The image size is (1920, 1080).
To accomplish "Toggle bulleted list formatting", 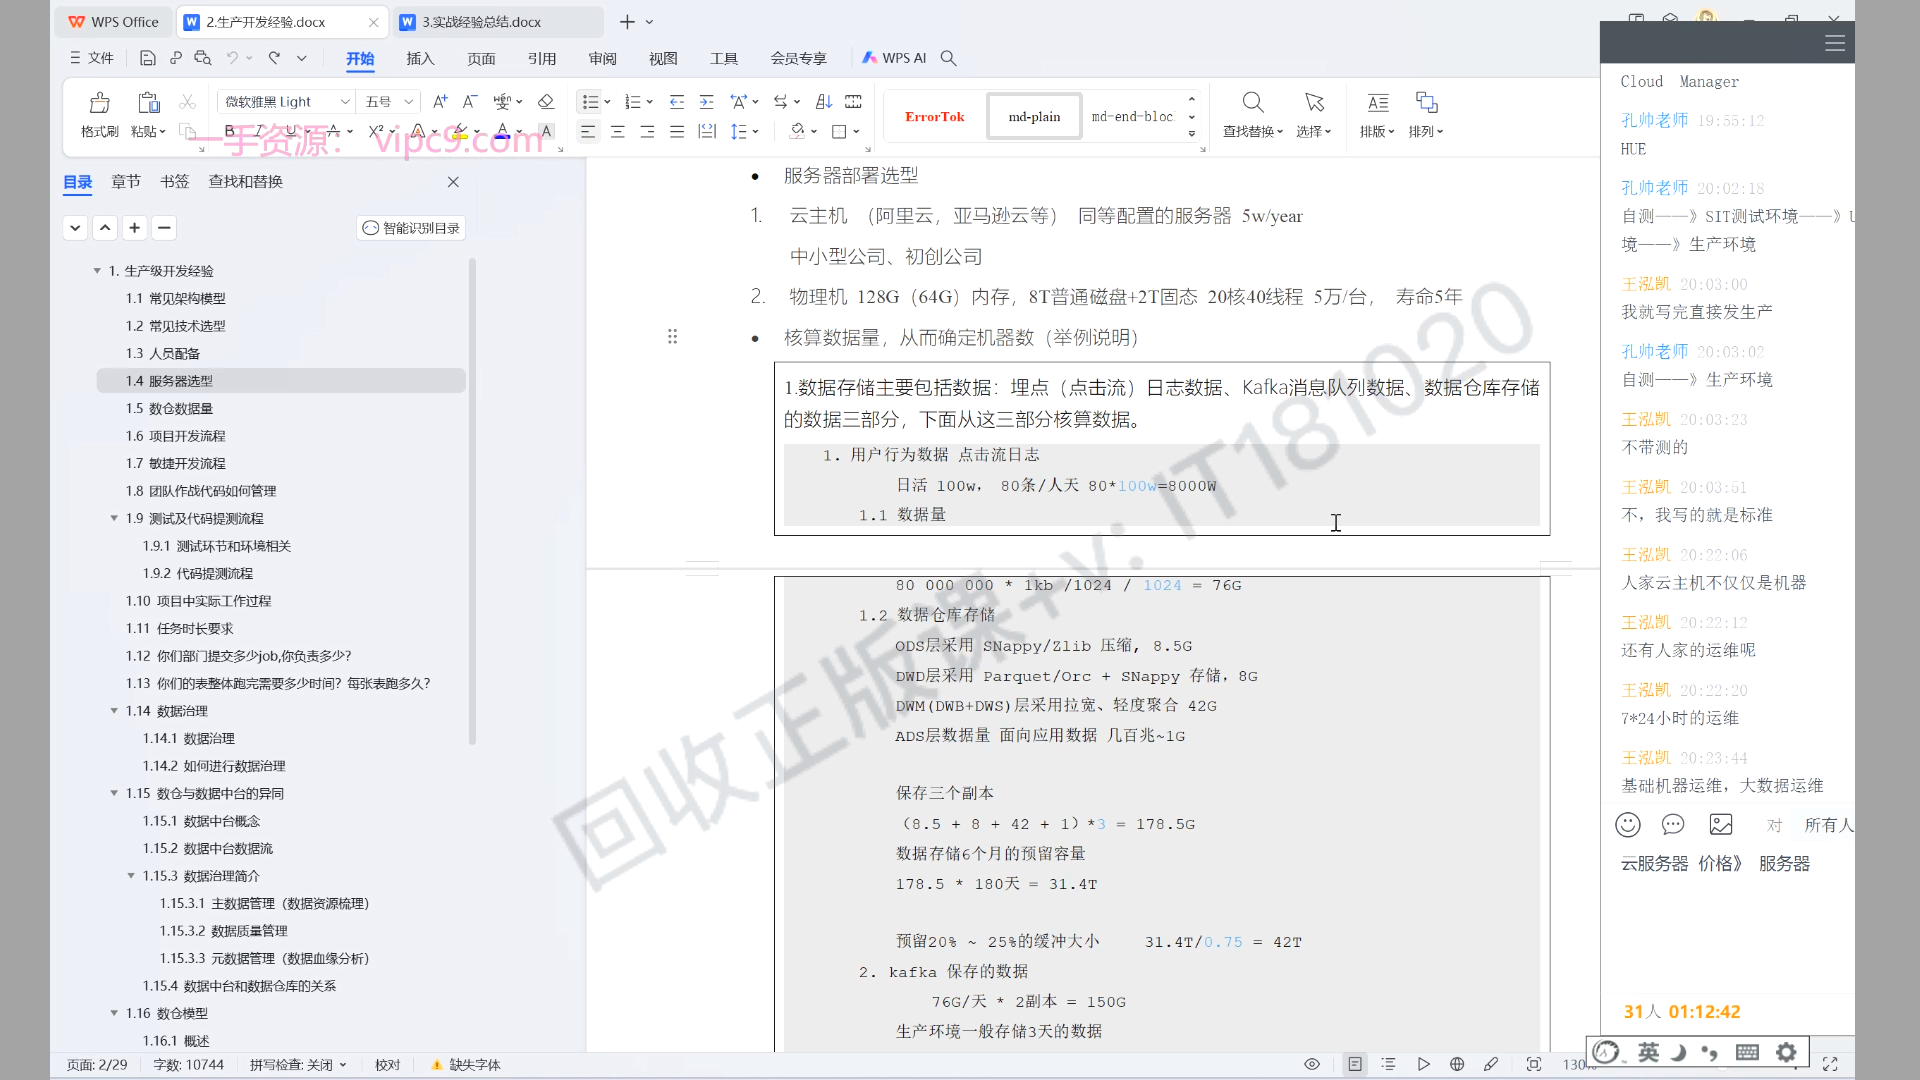I will tap(590, 102).
